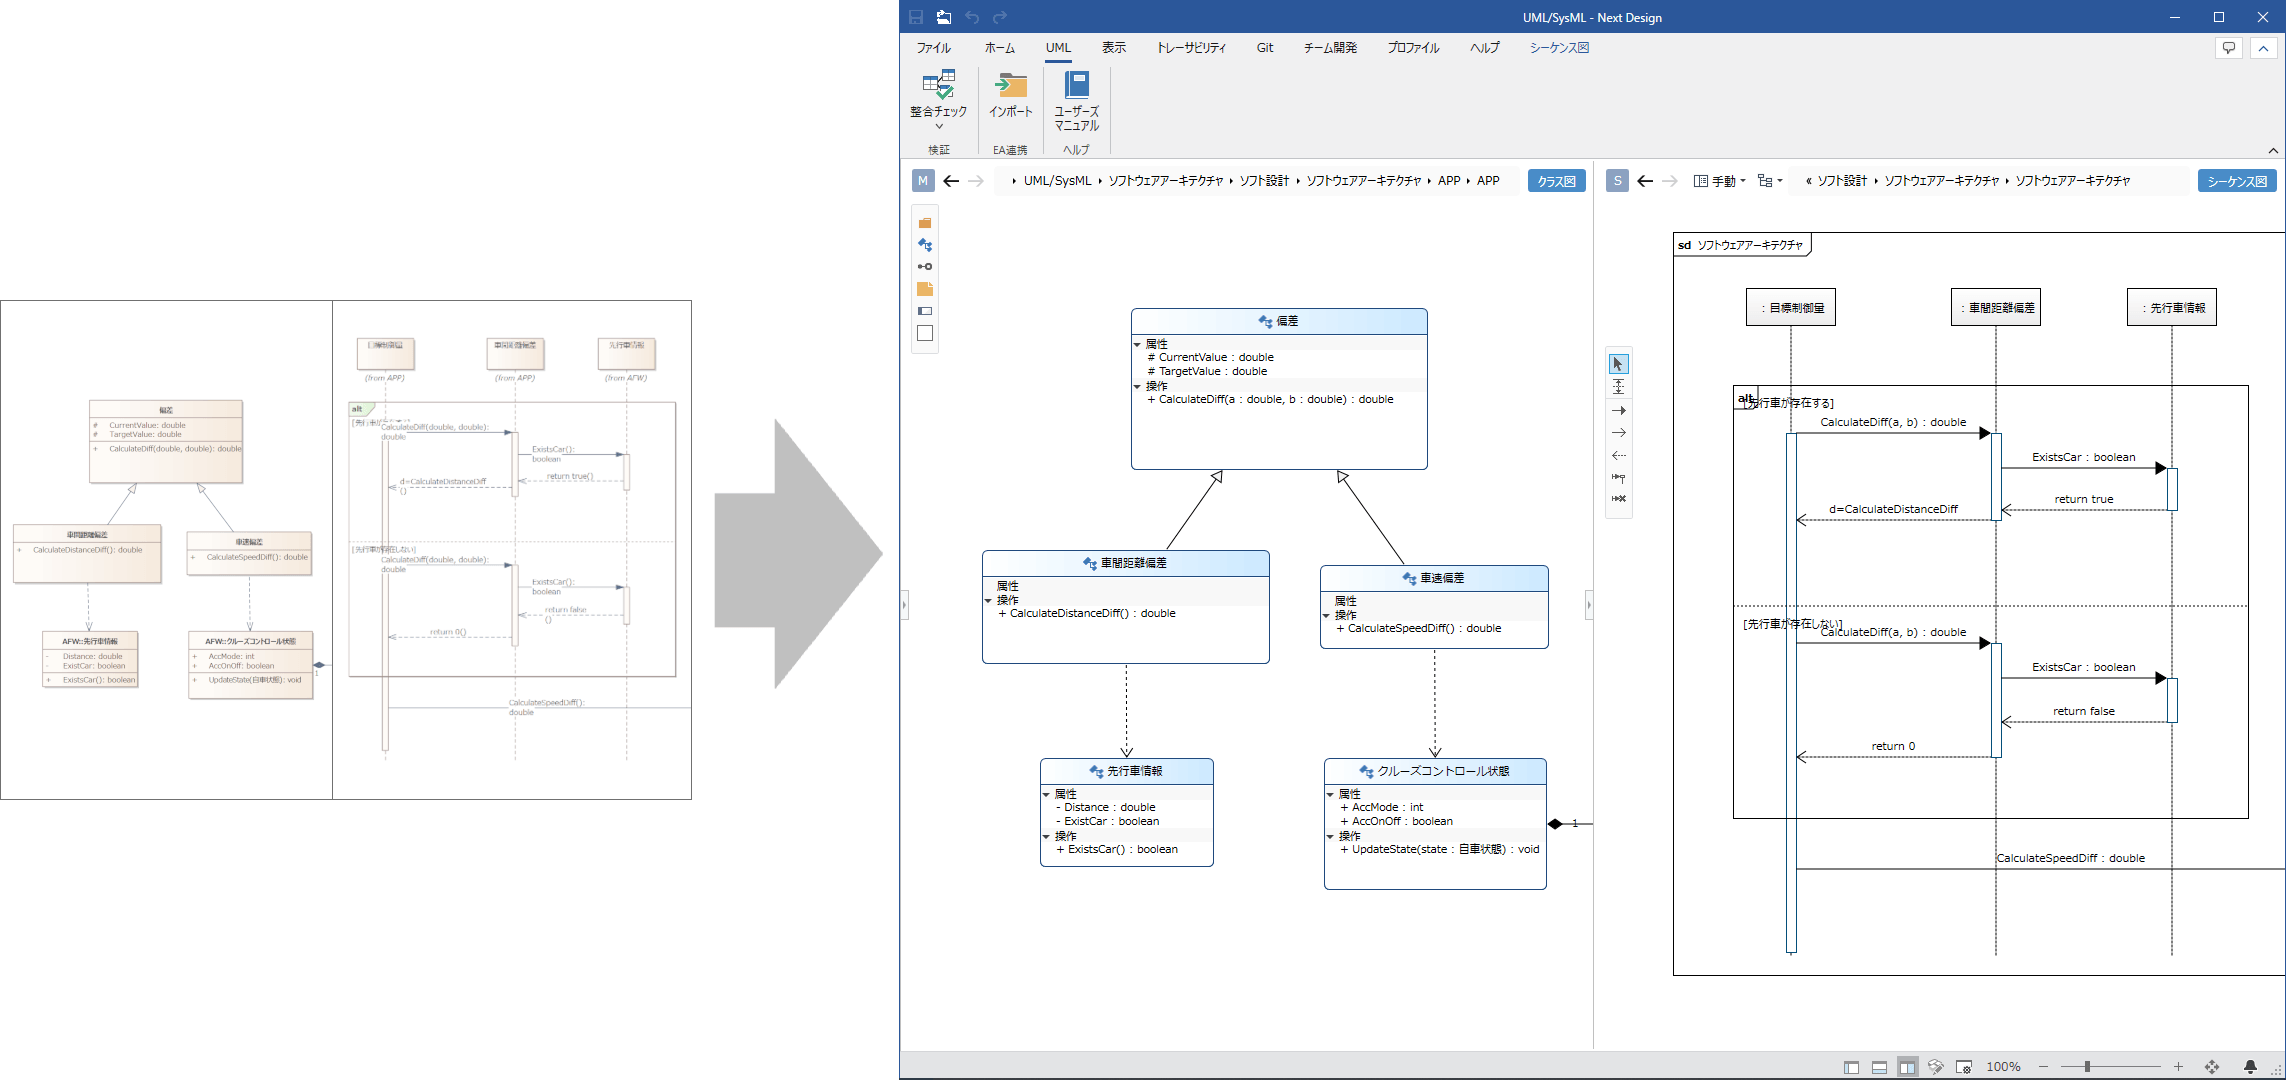Collapse 操作 section of 先行車情報 class

(1047, 836)
